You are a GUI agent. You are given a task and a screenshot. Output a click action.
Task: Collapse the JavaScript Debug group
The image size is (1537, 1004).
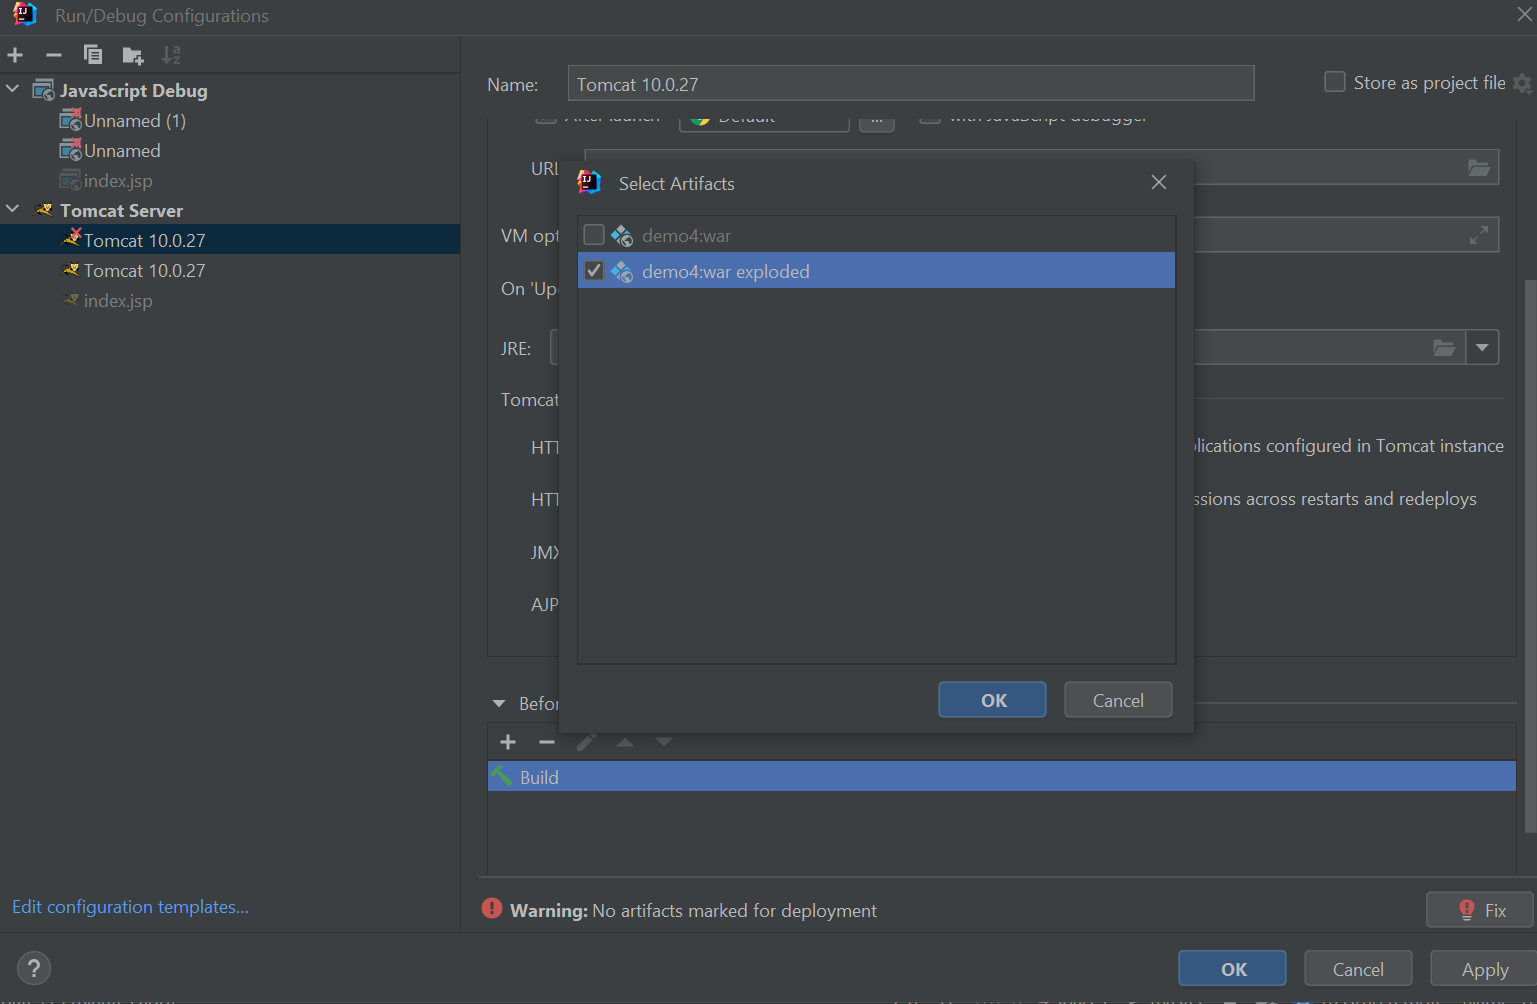point(13,90)
